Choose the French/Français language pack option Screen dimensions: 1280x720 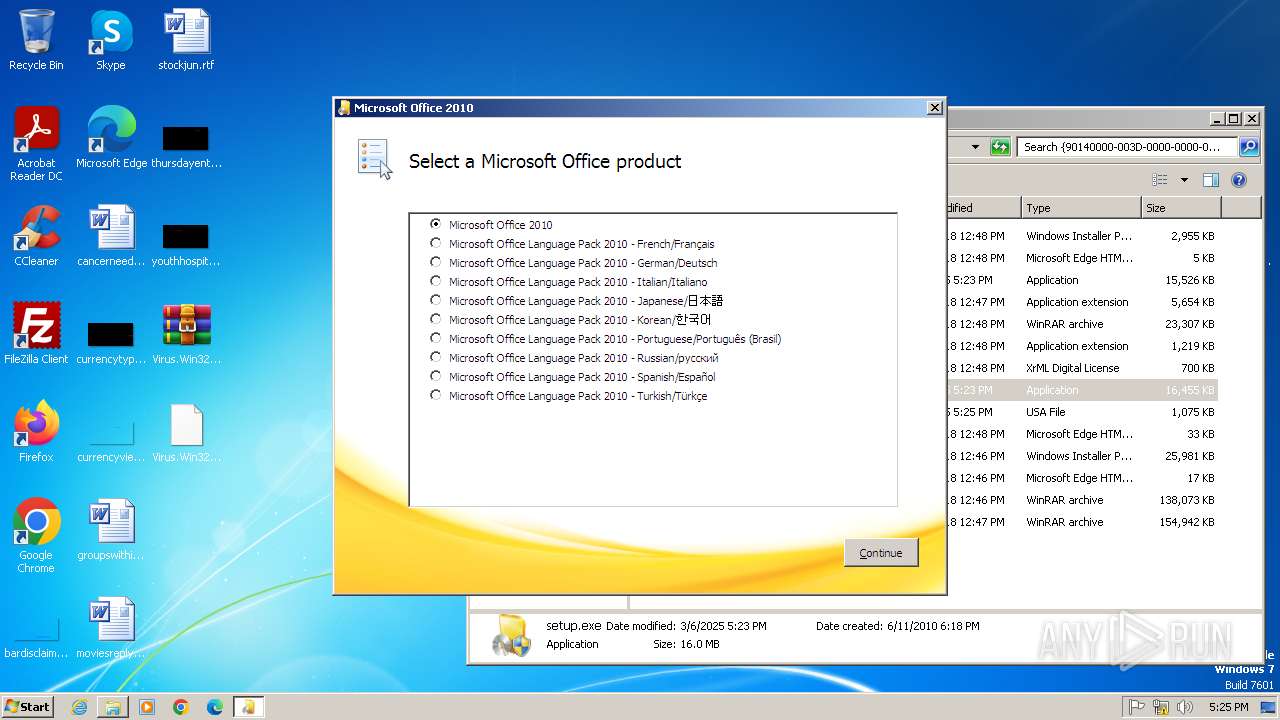(435, 243)
